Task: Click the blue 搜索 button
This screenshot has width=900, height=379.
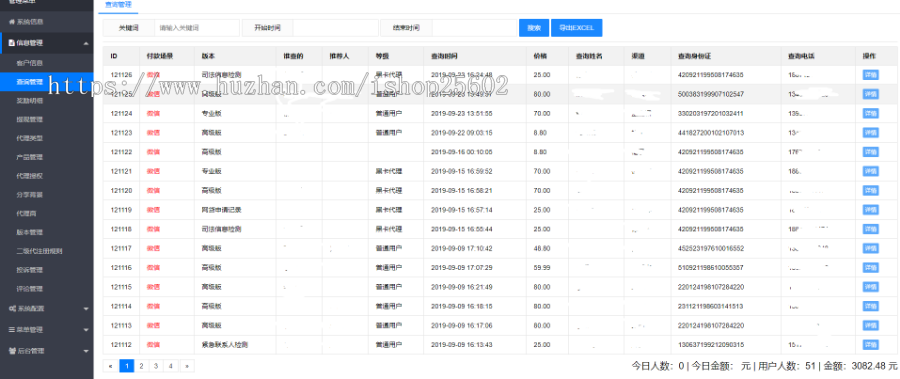Action: (534, 28)
